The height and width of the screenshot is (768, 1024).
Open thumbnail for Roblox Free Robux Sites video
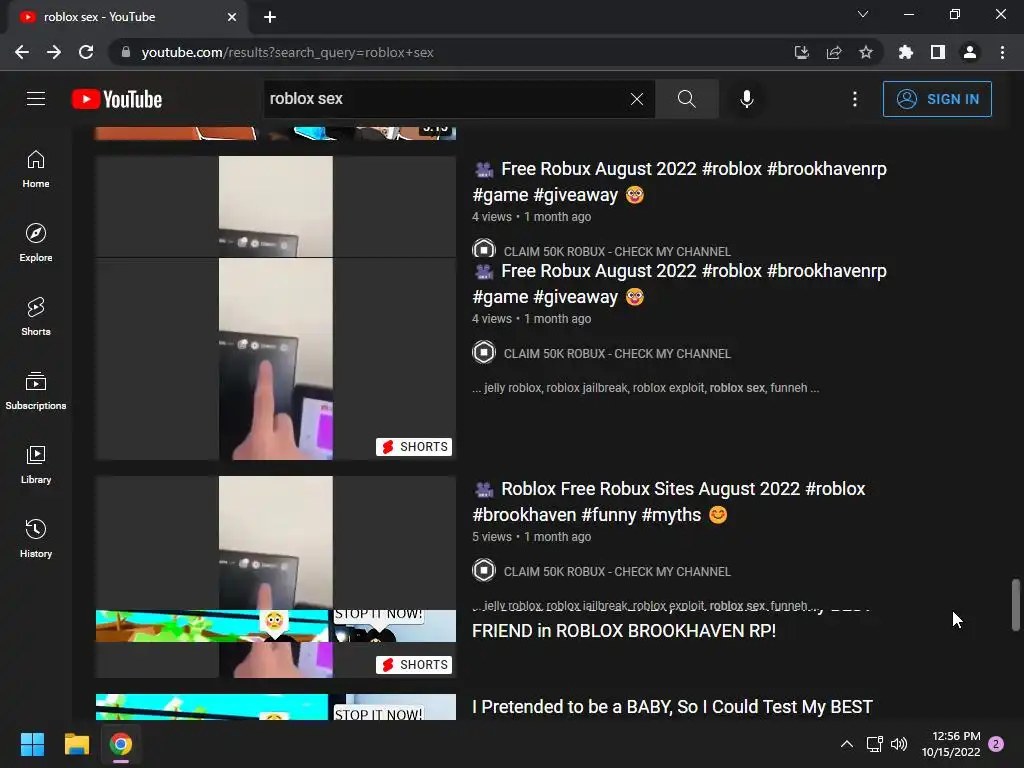tap(276, 542)
